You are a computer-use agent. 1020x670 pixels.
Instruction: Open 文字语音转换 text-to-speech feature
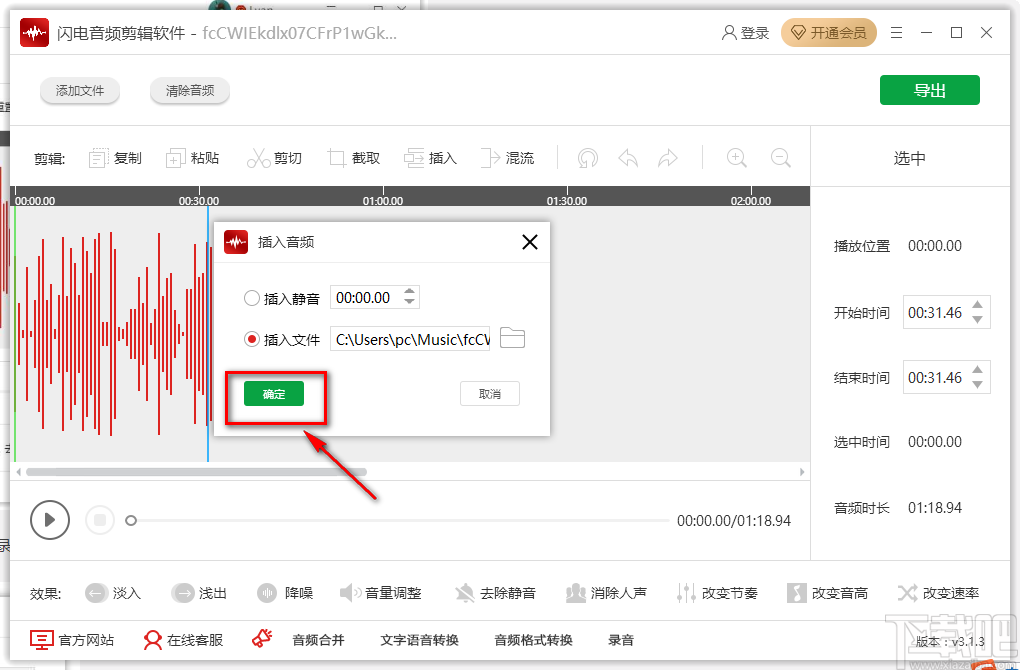click(x=419, y=640)
